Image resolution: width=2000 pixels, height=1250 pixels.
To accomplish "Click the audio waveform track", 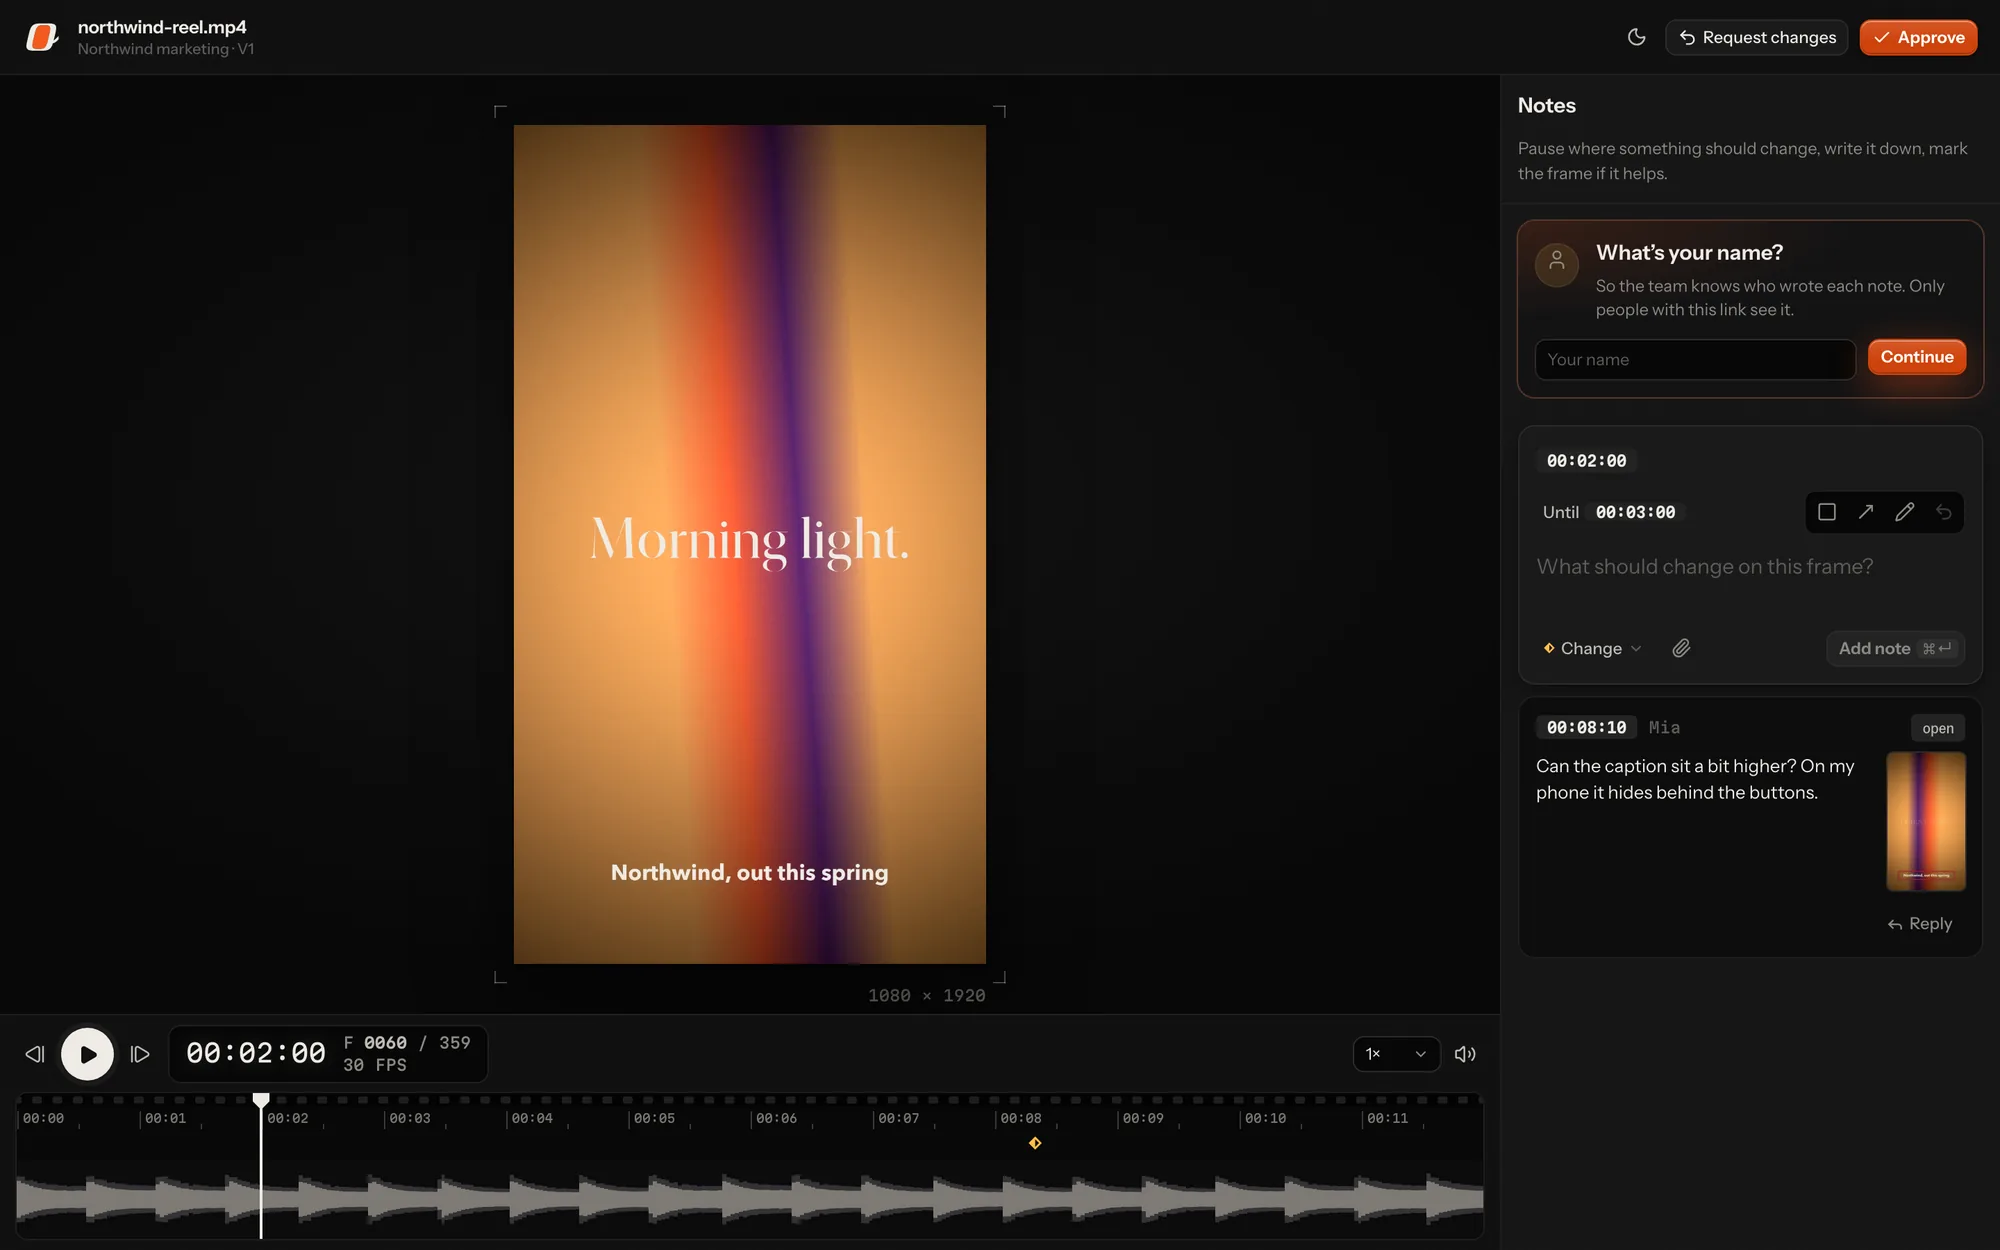I will pyautogui.click(x=750, y=1198).
